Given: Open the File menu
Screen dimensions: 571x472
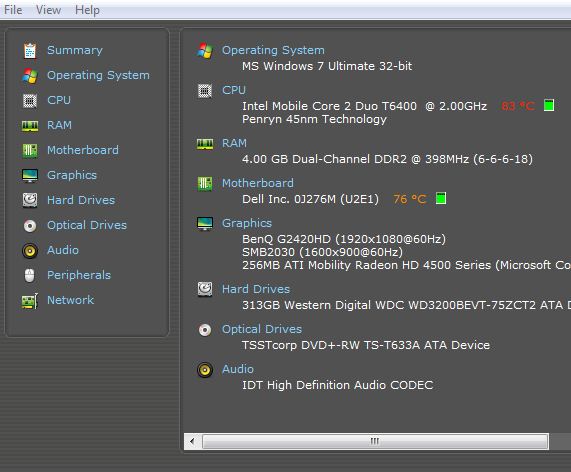Looking at the screenshot, I should click(x=13, y=10).
